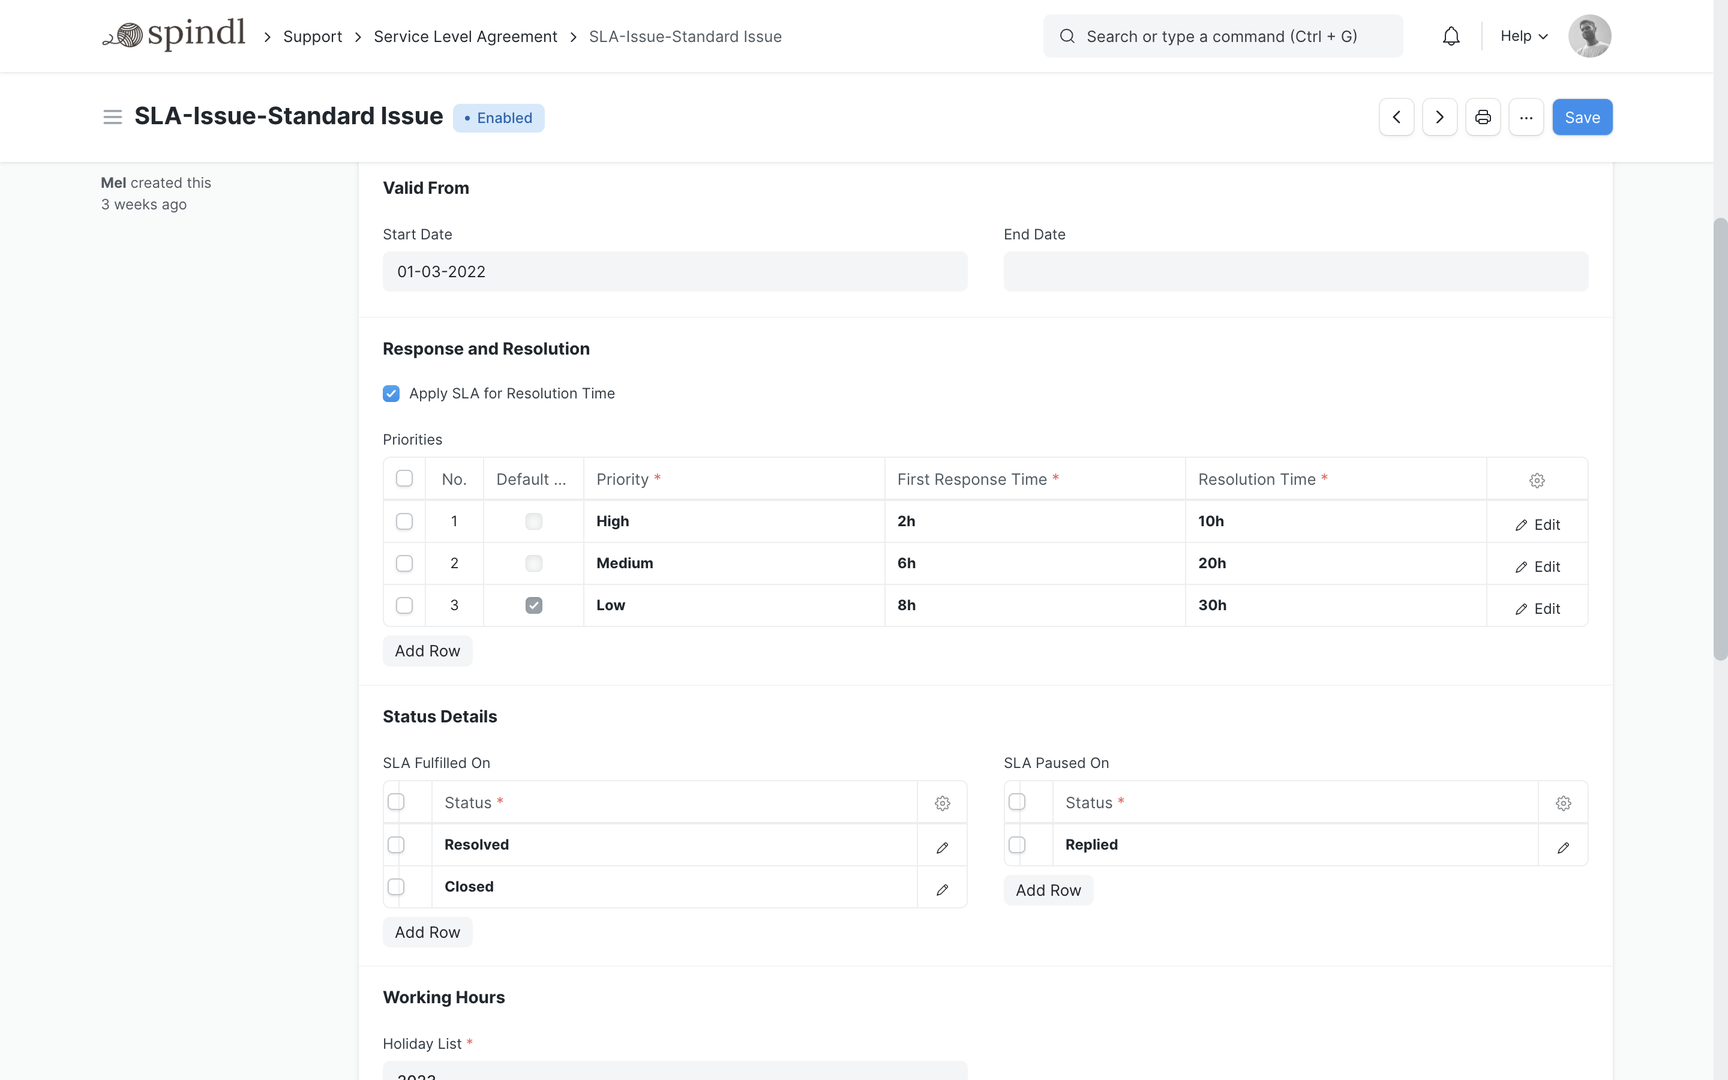
Task: Open Priorities table settings gear
Action: (x=1536, y=480)
